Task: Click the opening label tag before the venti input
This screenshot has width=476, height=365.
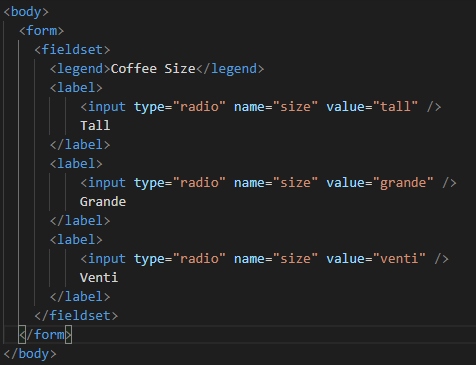Action: click(76, 240)
